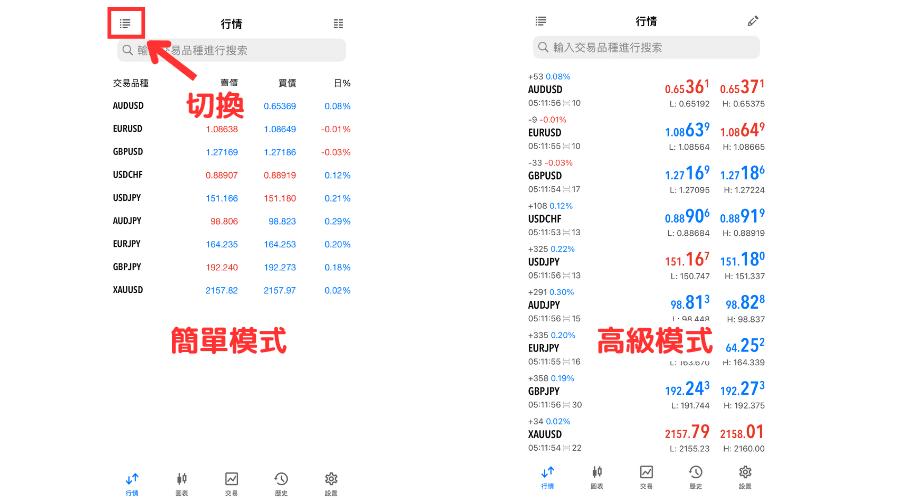This screenshot has height=500, width=900.
Task: Focus the search field in simple mode screen
Action: point(231,50)
